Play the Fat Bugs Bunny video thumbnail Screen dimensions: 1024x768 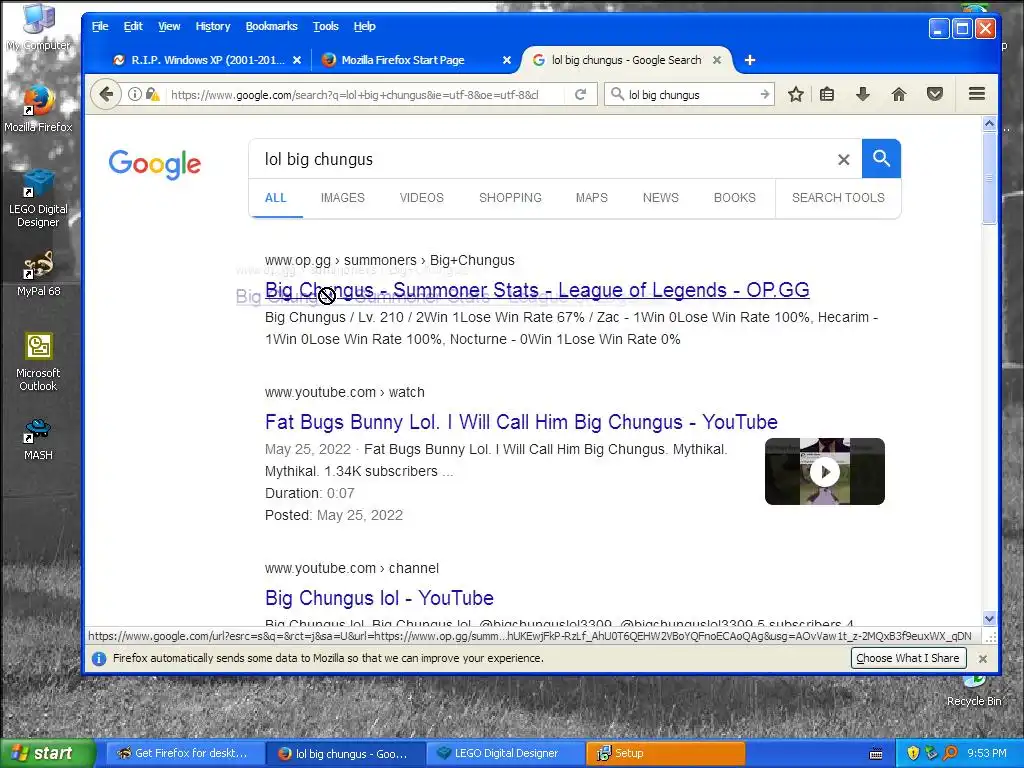(x=825, y=472)
